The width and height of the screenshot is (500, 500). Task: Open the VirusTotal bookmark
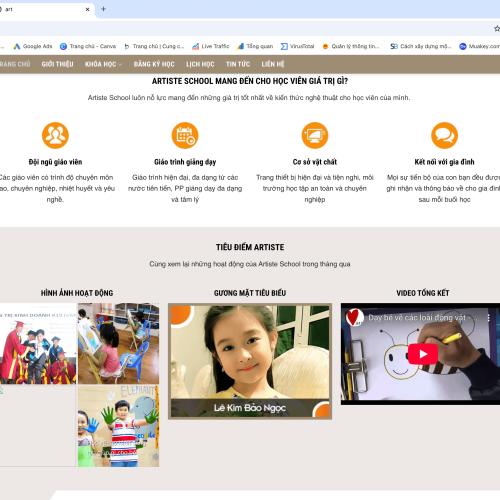point(297,46)
